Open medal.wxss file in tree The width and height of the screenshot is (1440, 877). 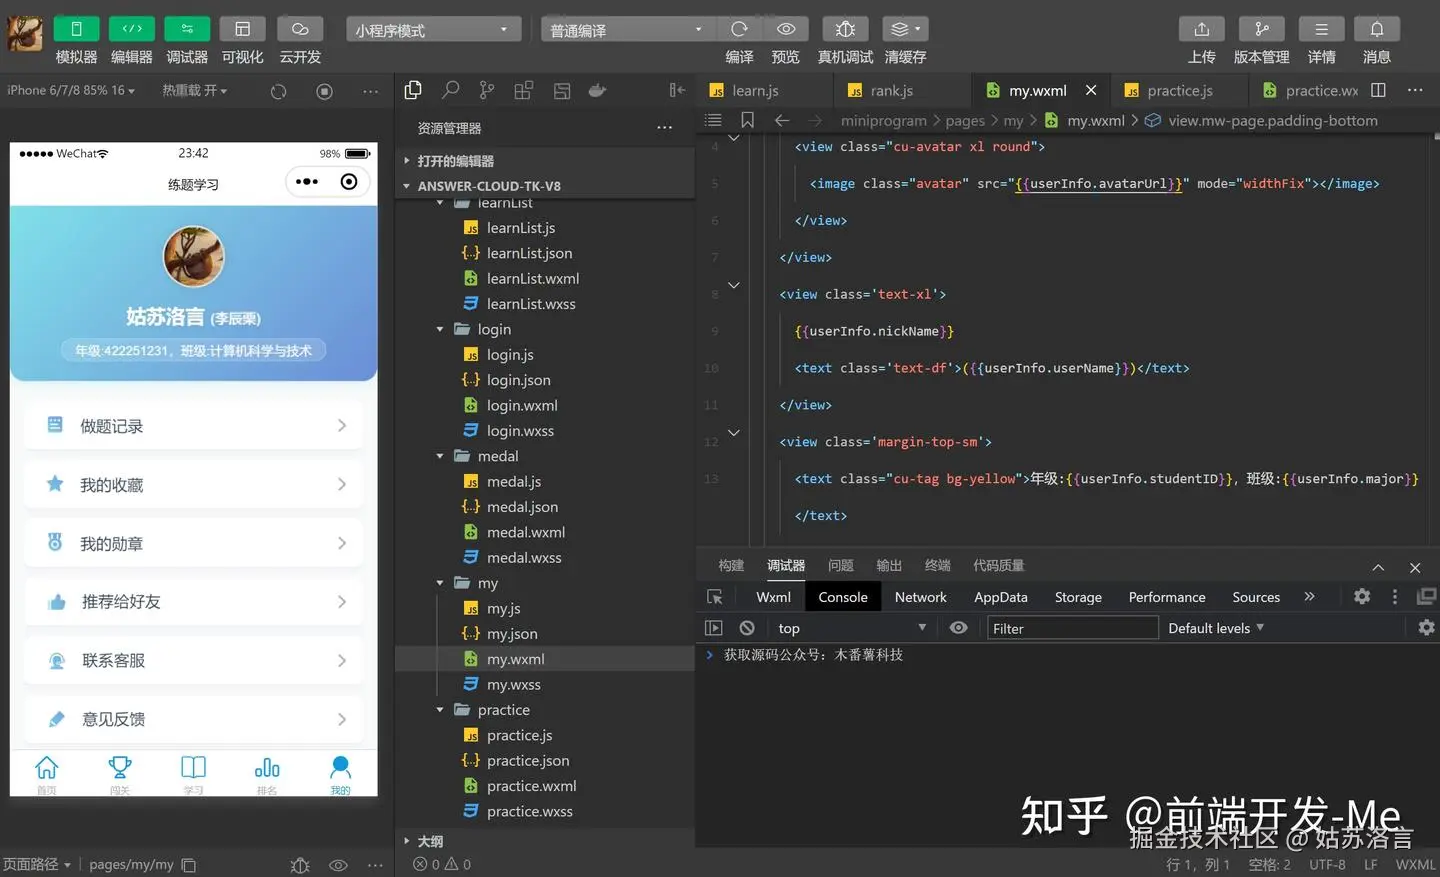[524, 557]
